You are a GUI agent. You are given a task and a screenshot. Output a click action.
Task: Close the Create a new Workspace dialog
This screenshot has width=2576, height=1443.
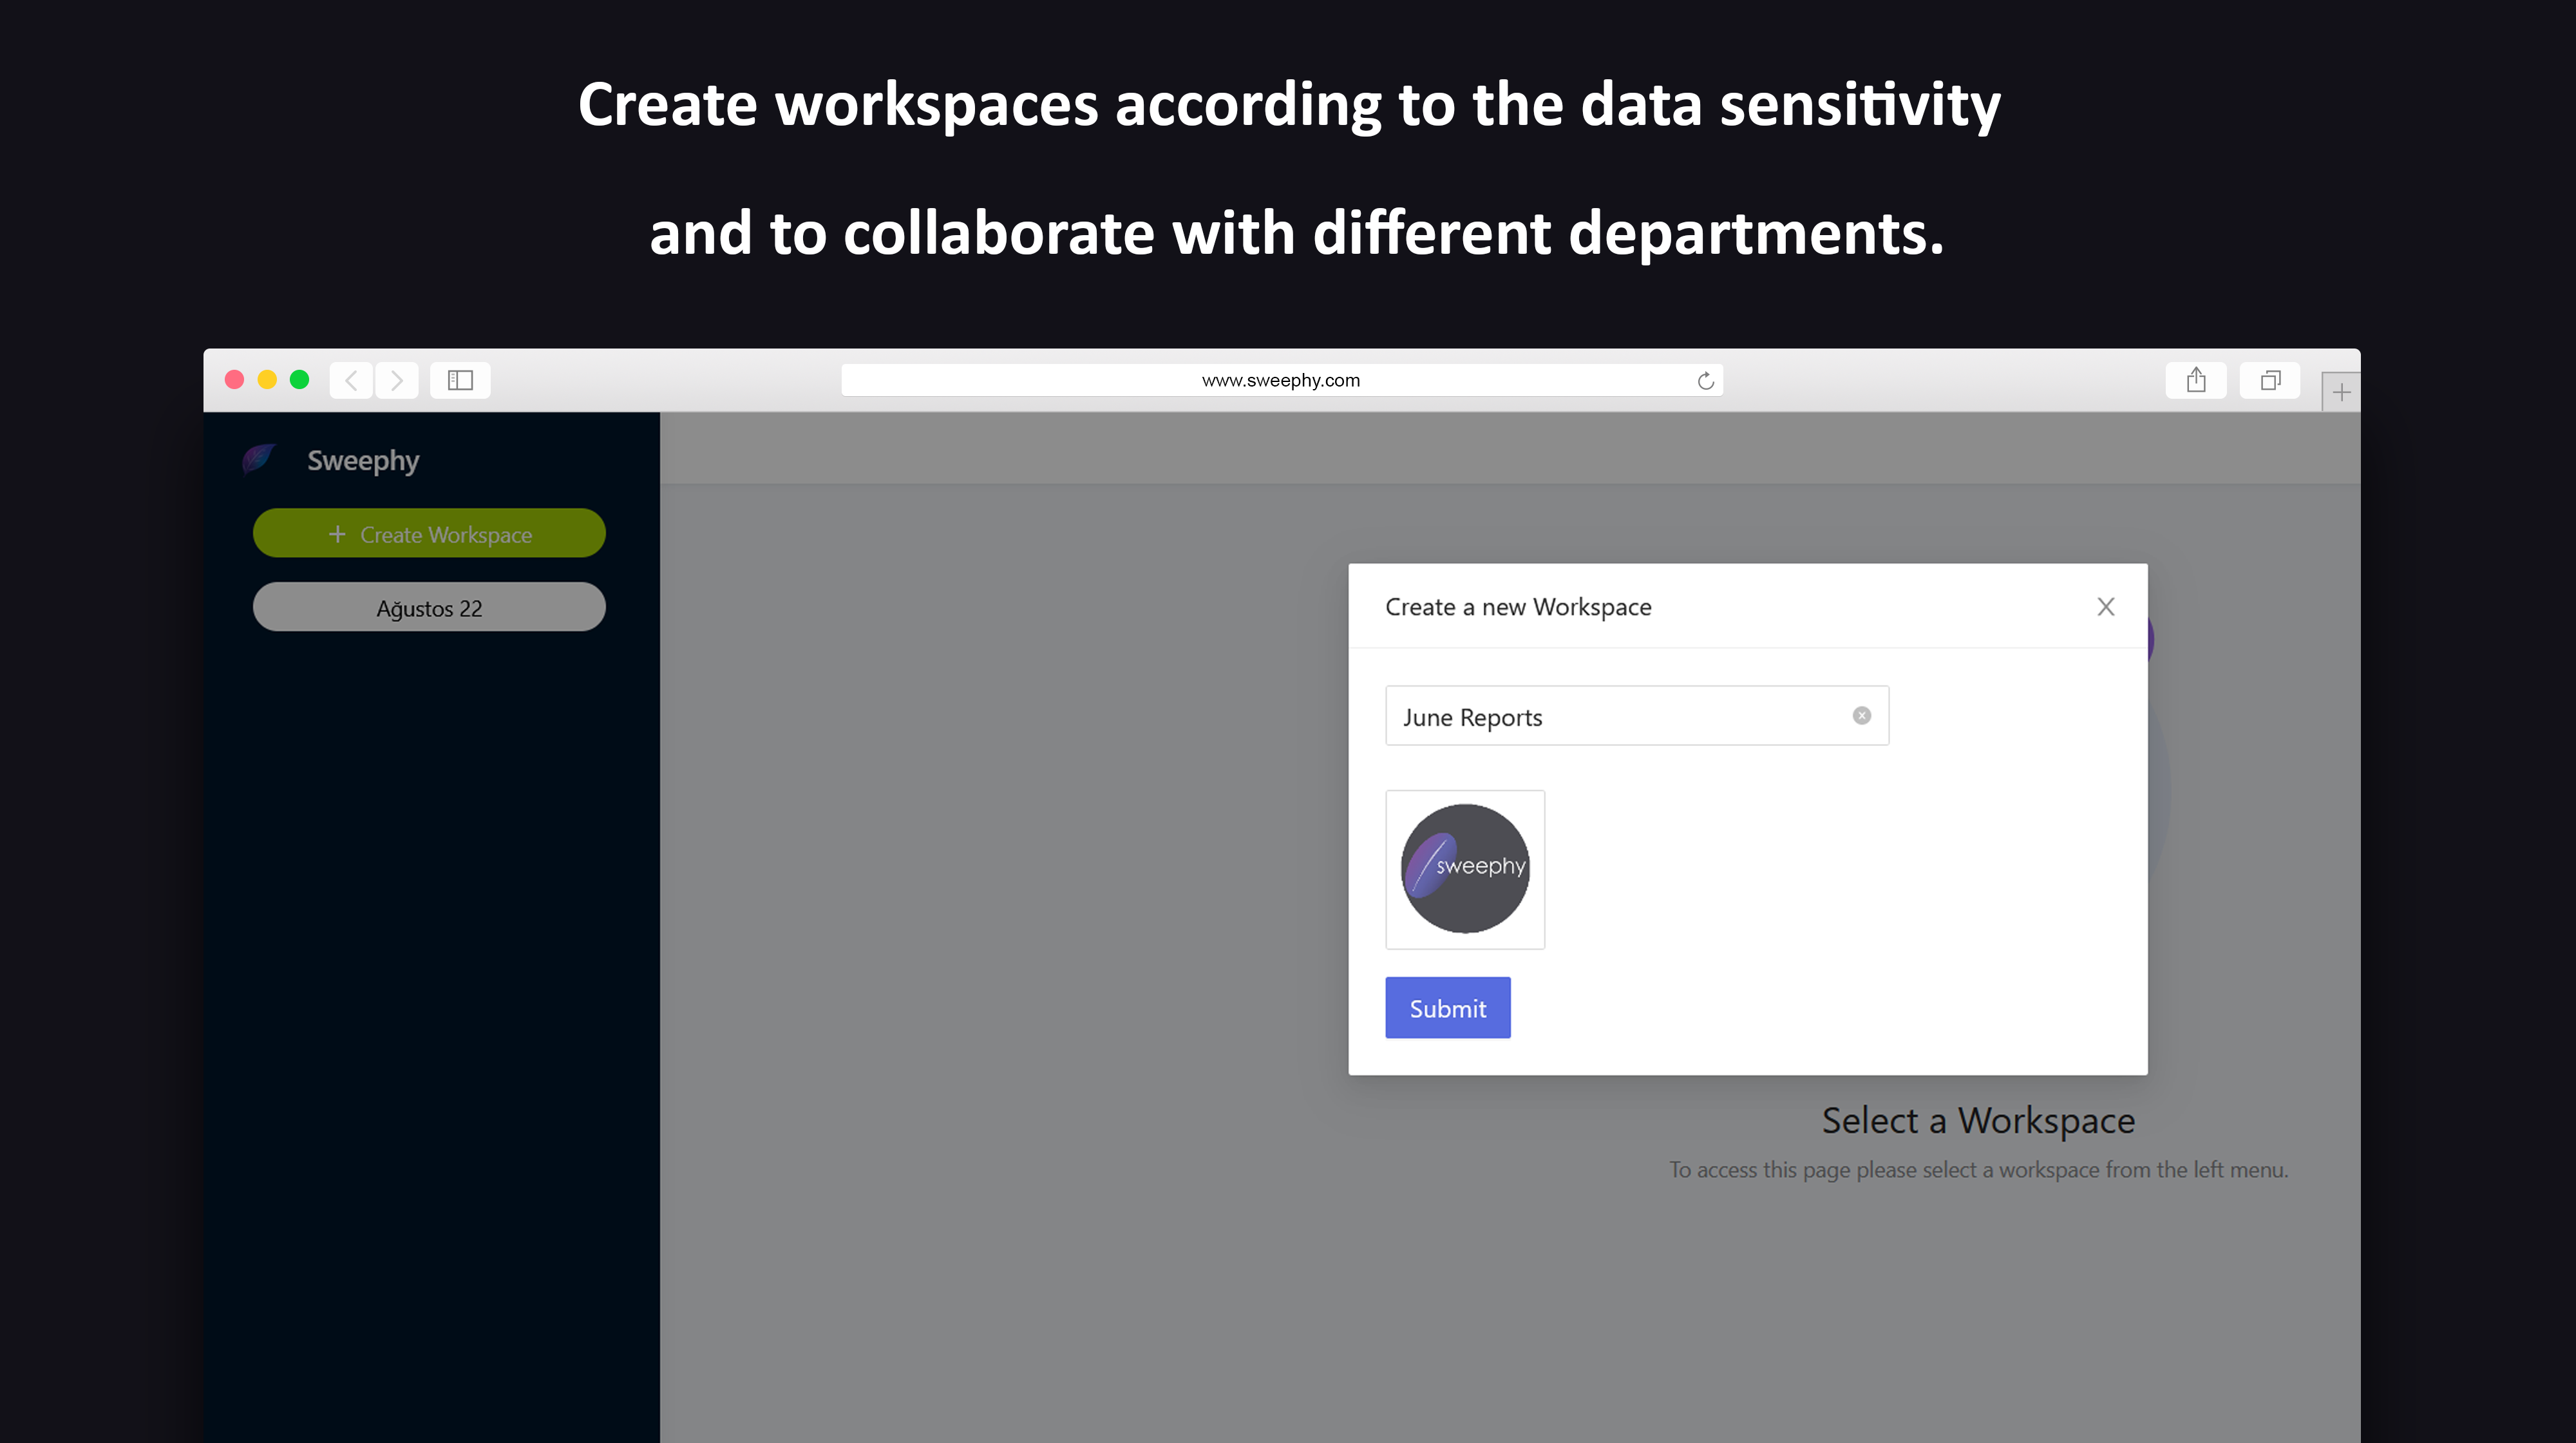(2106, 607)
